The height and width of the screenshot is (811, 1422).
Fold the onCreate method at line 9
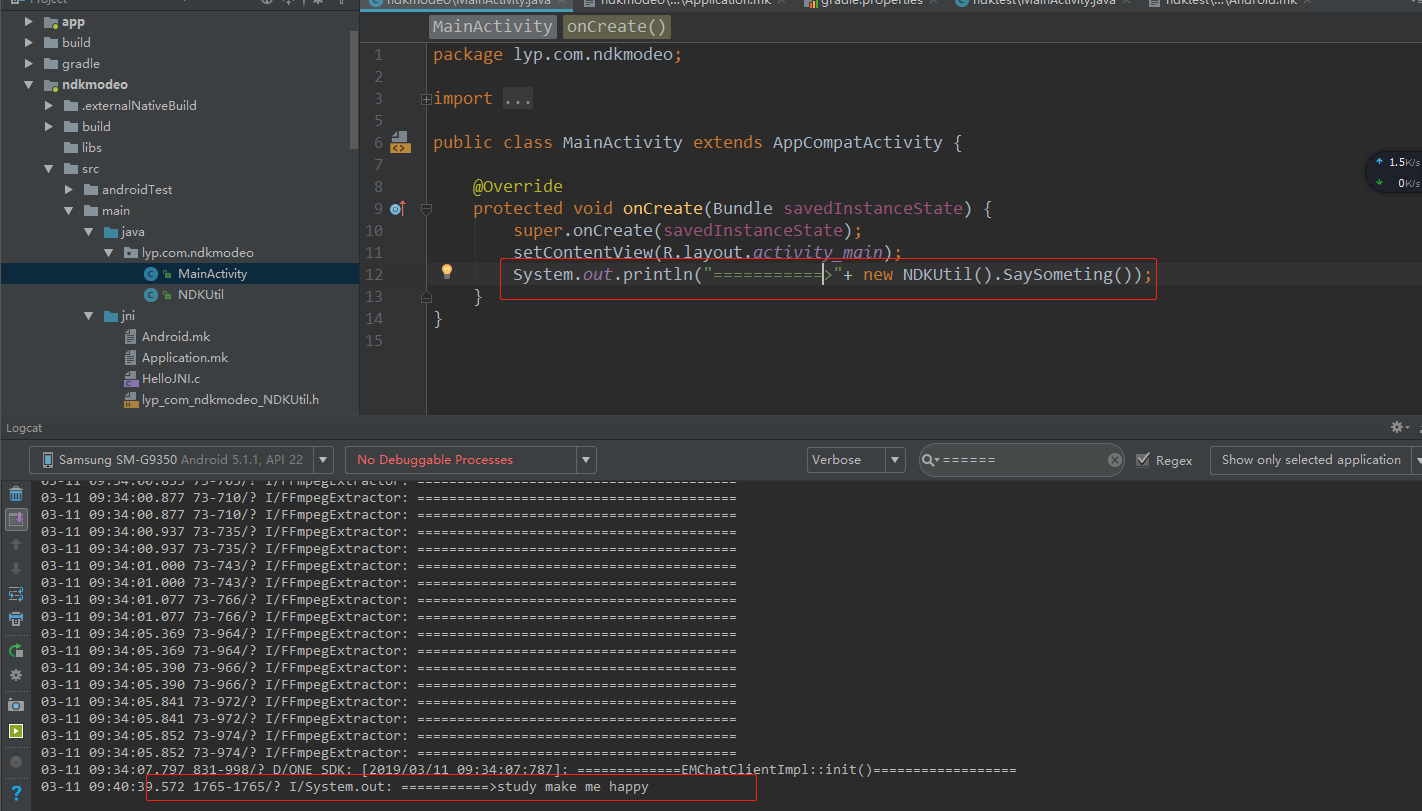point(426,208)
